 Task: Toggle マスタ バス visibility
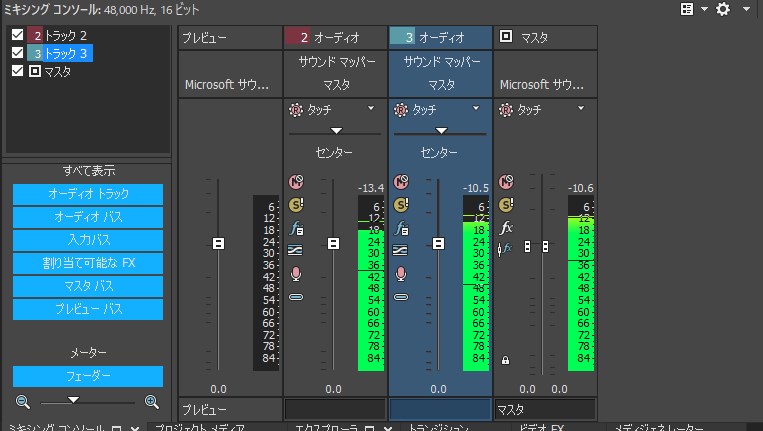click(88, 286)
